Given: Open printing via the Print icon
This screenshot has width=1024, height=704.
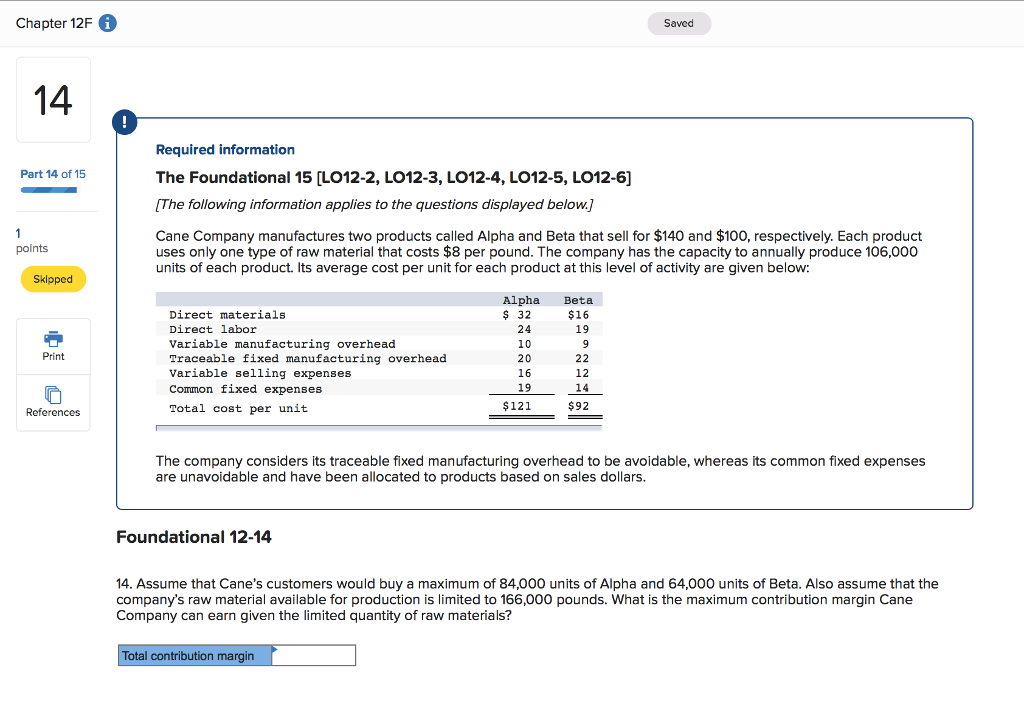Looking at the screenshot, I should click(53, 339).
